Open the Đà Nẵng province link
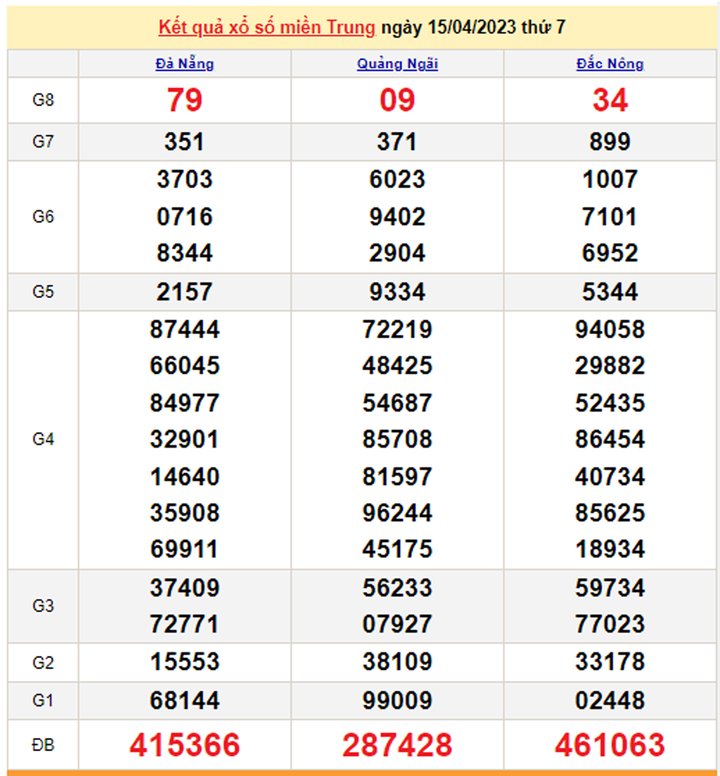720x776 pixels. [185, 64]
